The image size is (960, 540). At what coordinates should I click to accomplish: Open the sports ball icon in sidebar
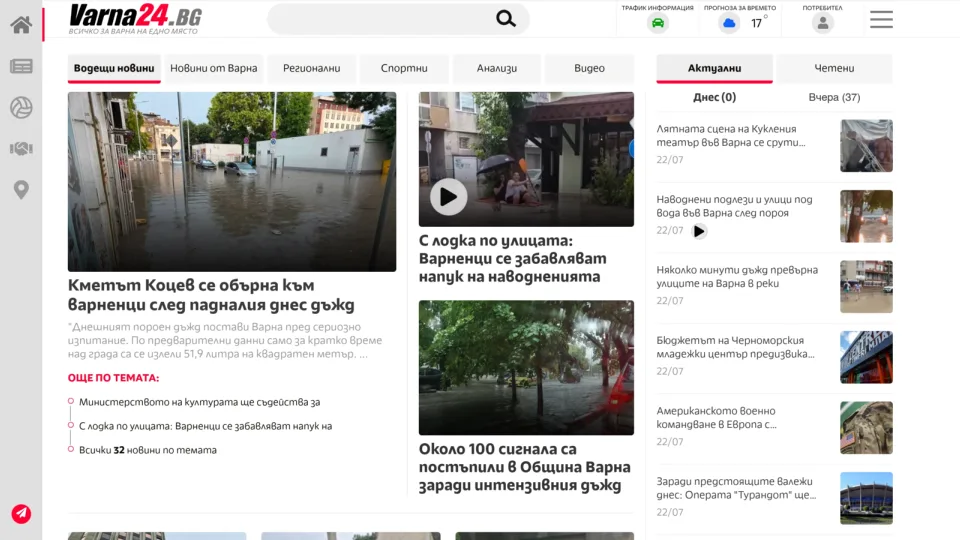pyautogui.click(x=21, y=108)
